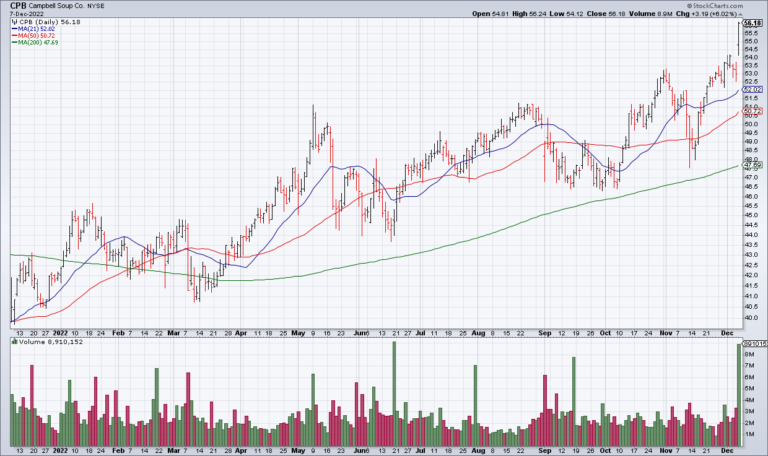
Task: Click the 7M volume axis label
Action: pyautogui.click(x=749, y=366)
